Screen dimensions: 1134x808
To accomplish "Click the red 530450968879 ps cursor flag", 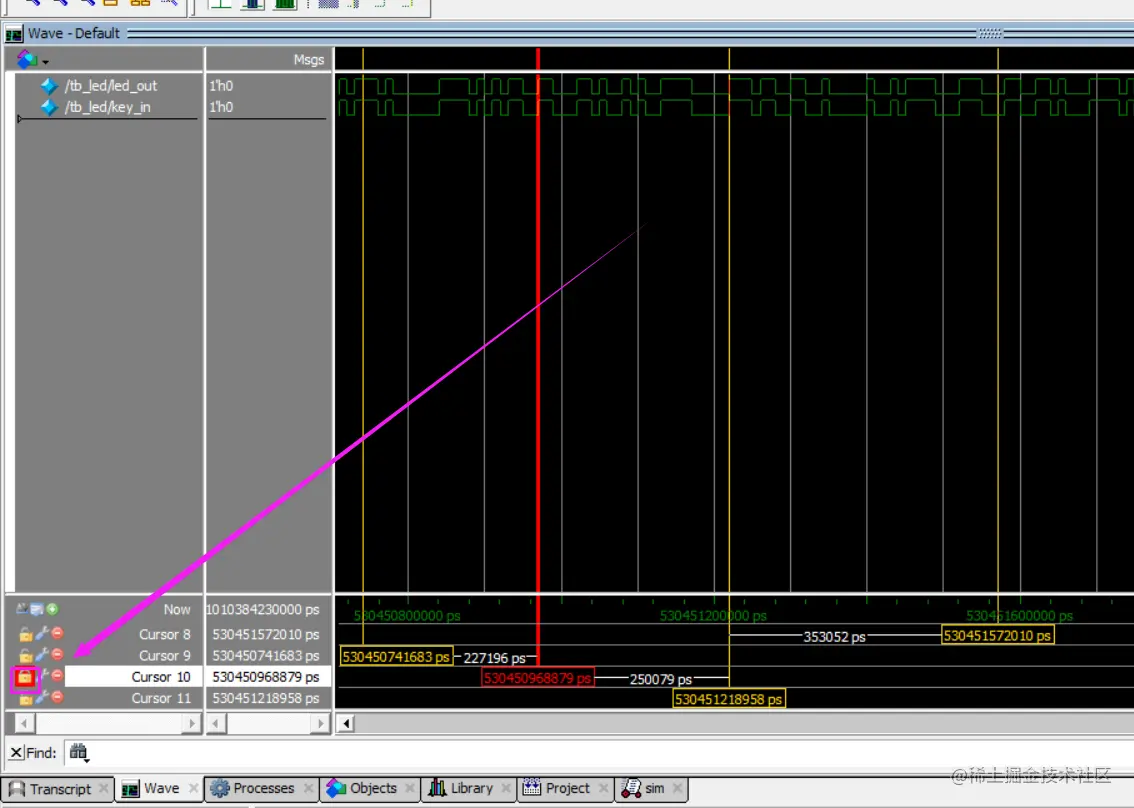I will [x=537, y=678].
